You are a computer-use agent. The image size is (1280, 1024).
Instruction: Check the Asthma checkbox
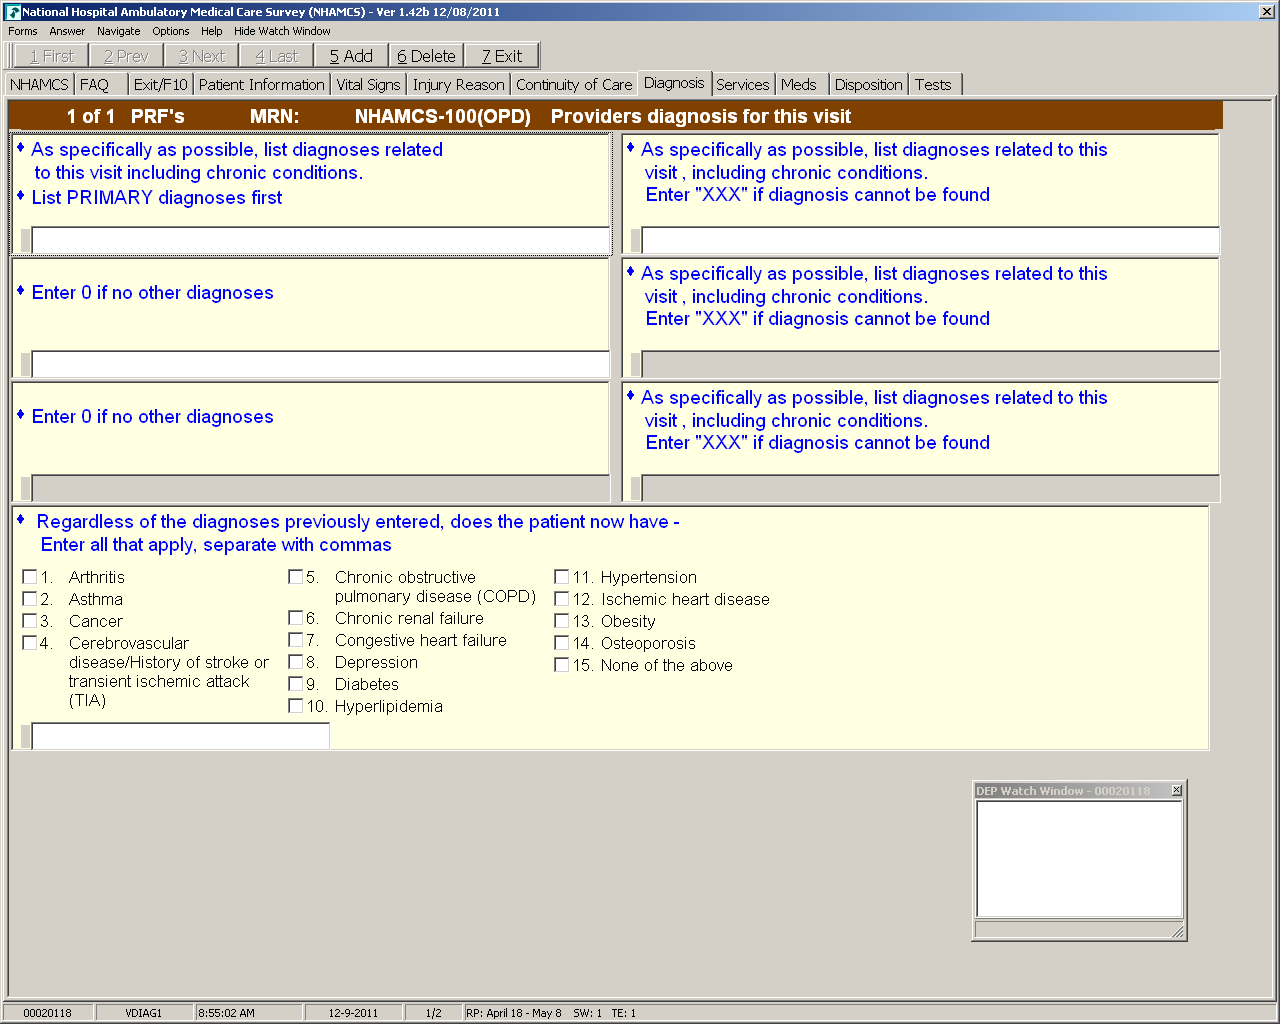[30, 599]
